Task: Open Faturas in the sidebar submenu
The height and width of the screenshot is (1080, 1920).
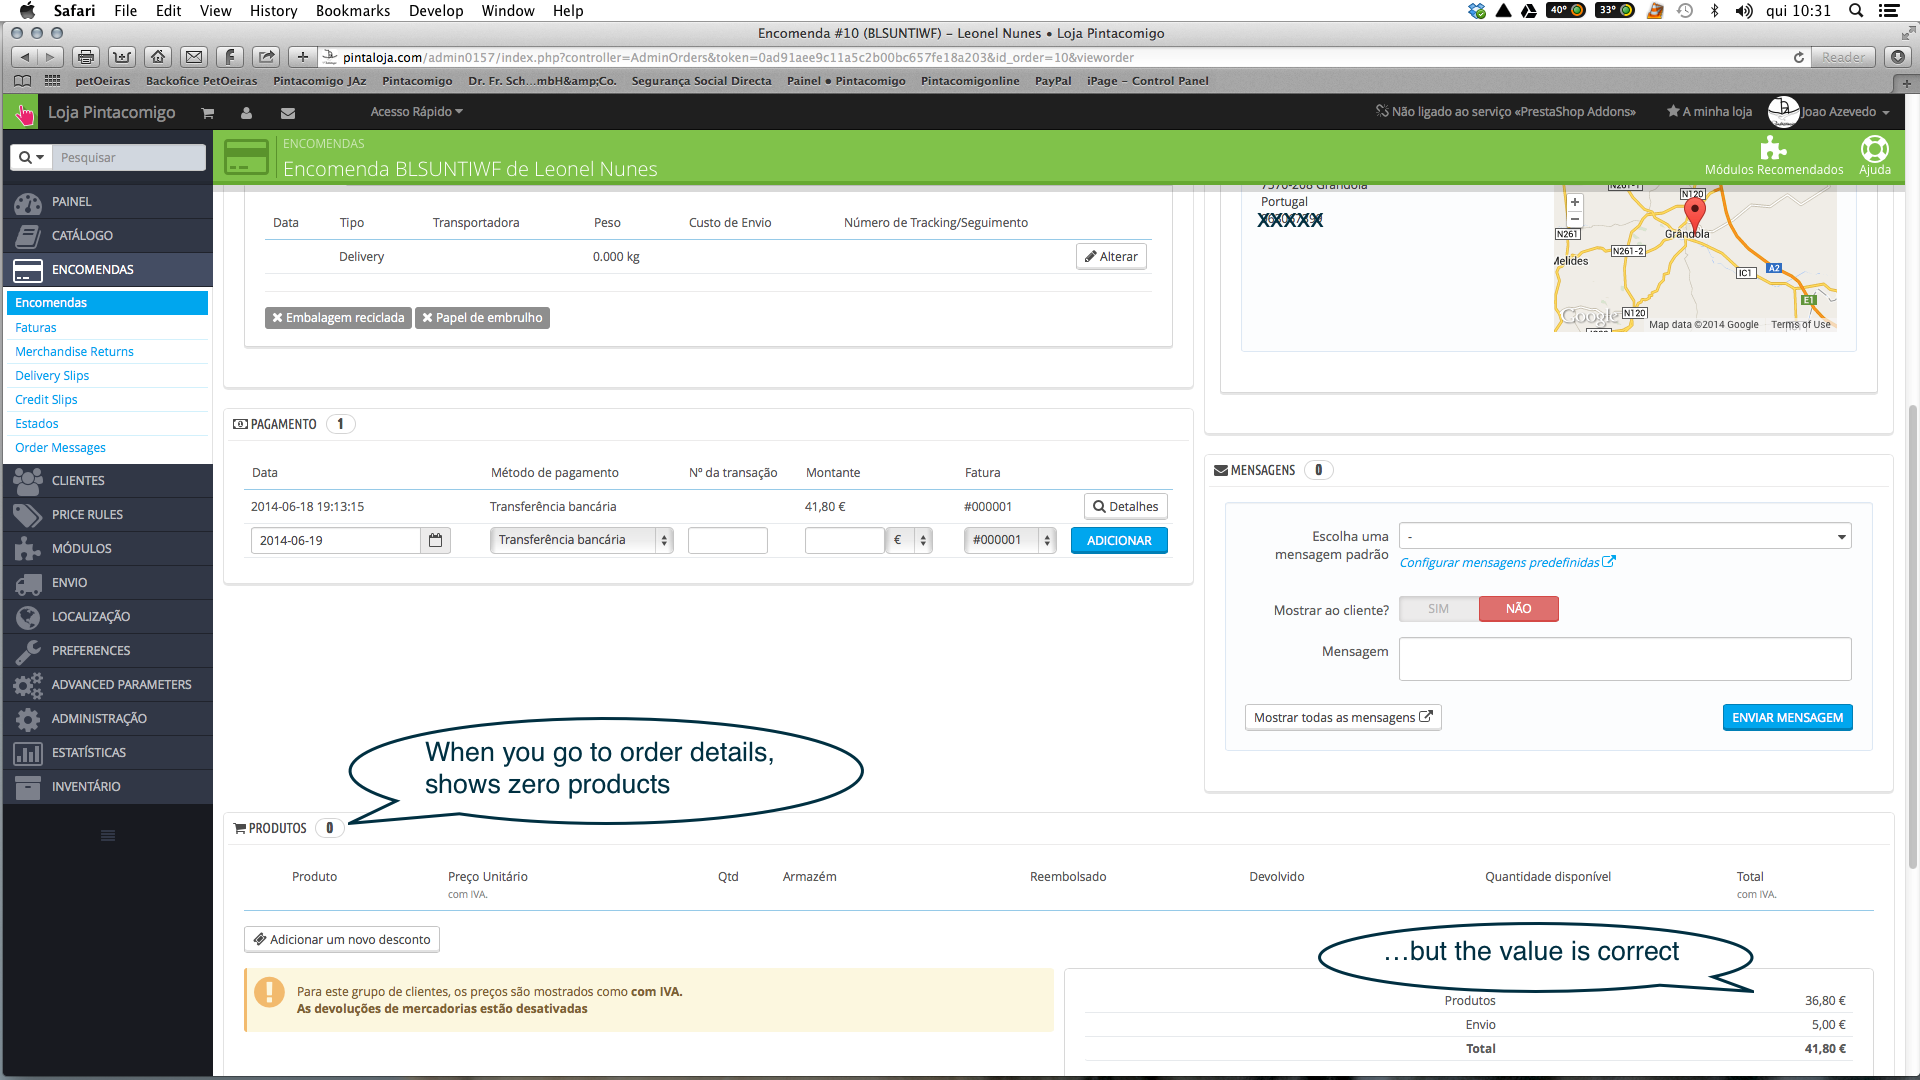Action: (36, 328)
